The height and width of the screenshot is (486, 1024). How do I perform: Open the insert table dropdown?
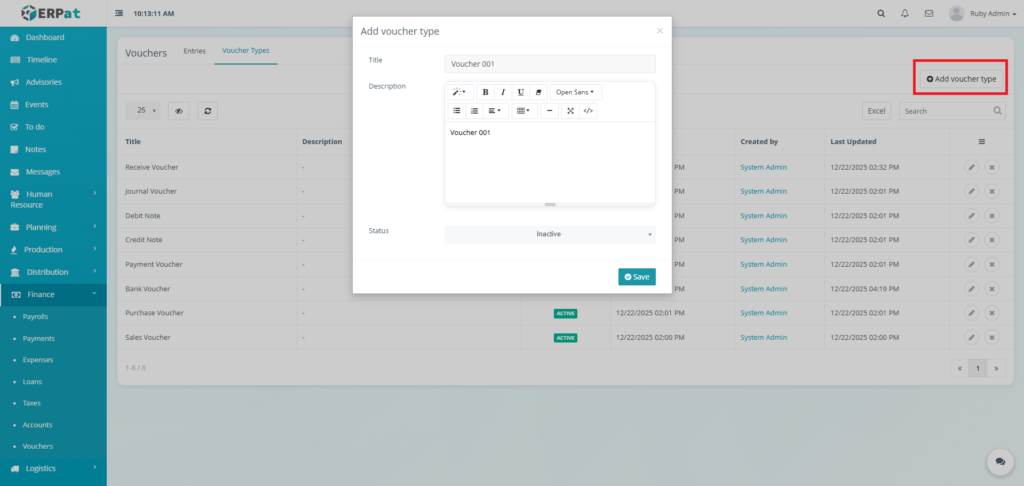tap(524, 111)
